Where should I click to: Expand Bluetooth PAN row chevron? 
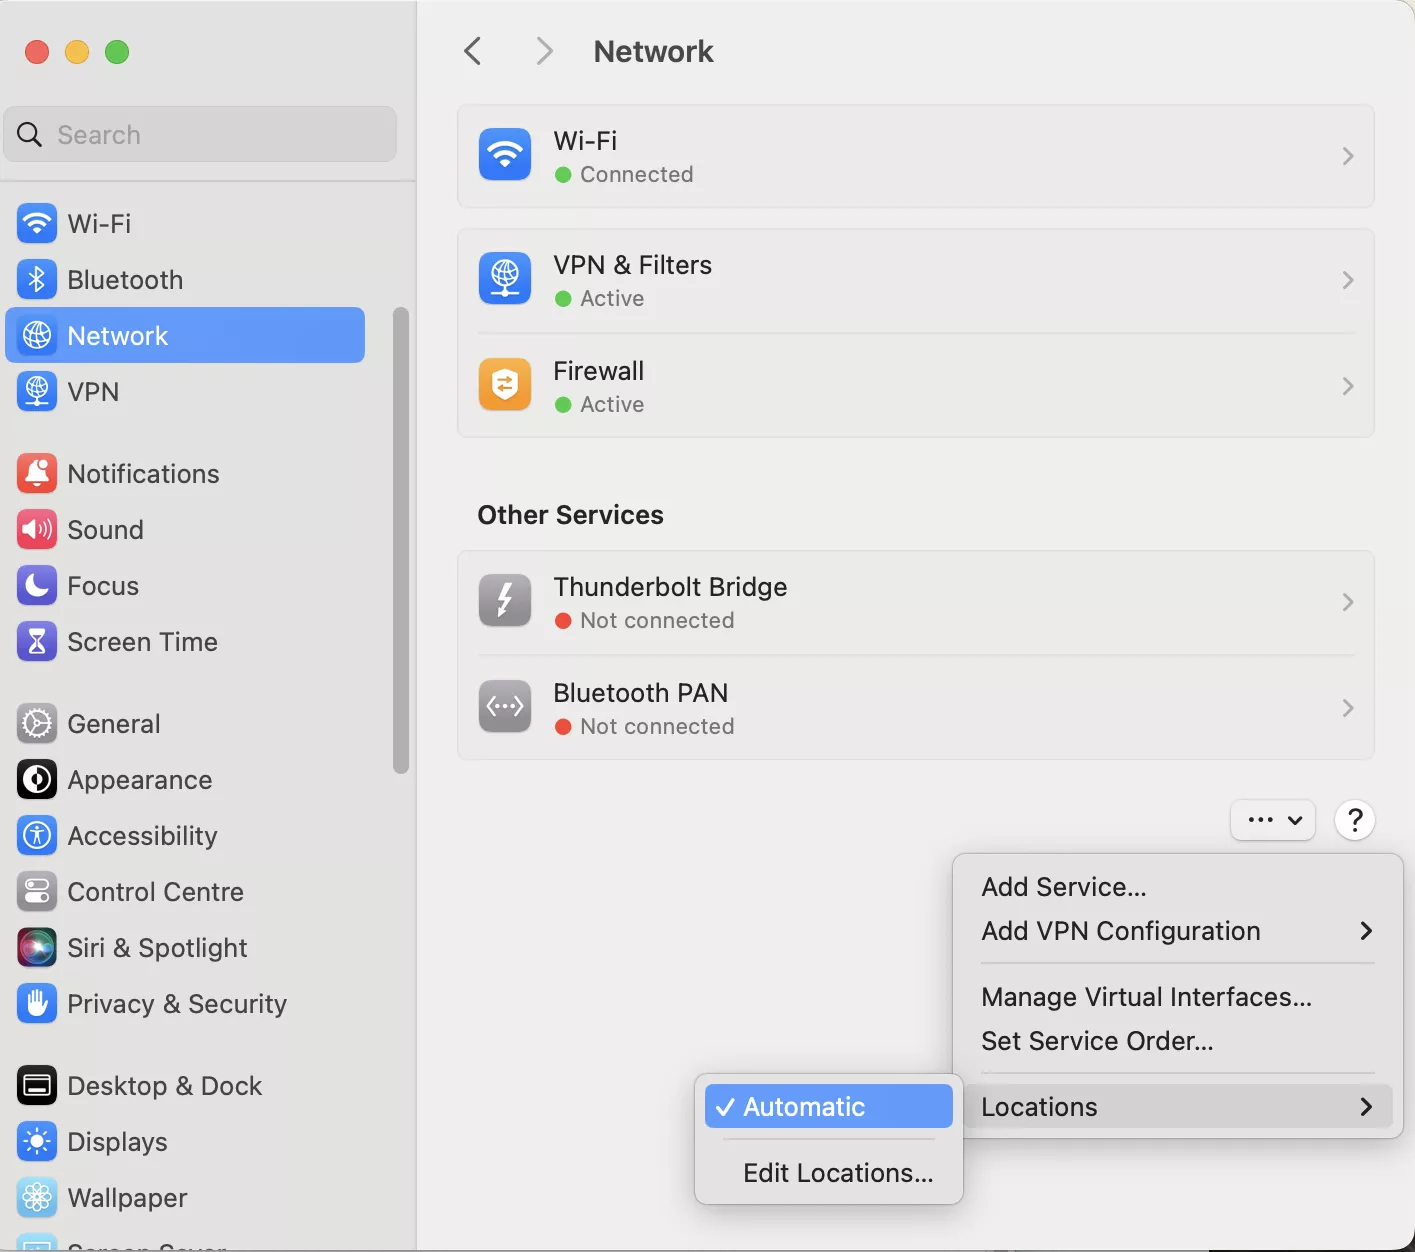point(1348,708)
